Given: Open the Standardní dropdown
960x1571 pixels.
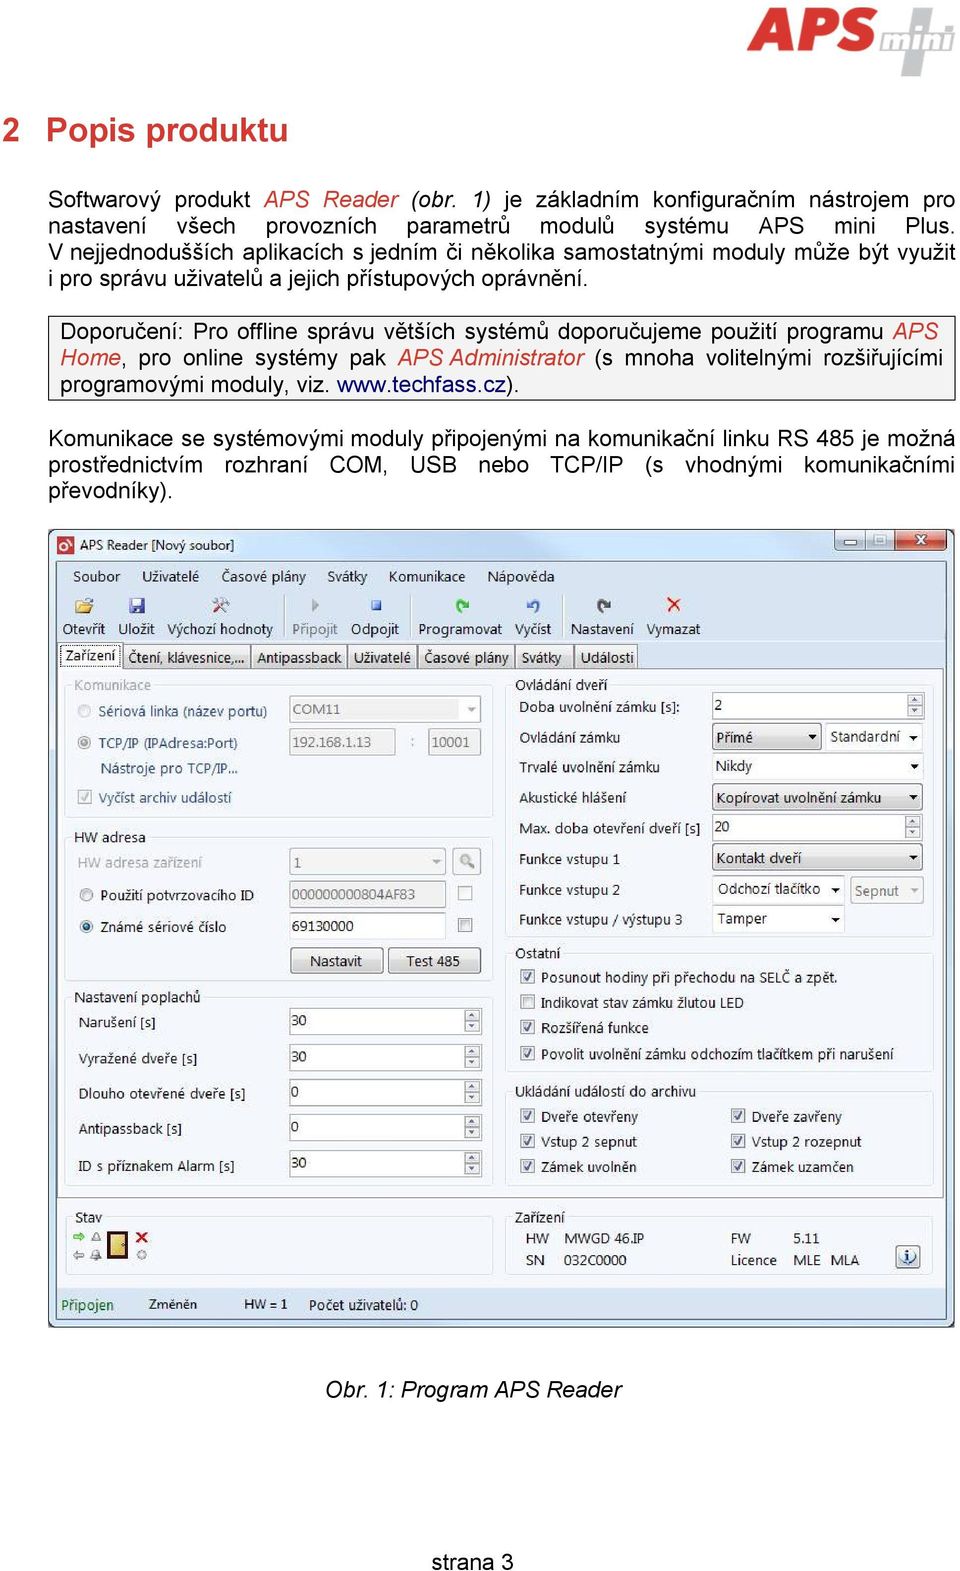Looking at the screenshot, I should [874, 737].
